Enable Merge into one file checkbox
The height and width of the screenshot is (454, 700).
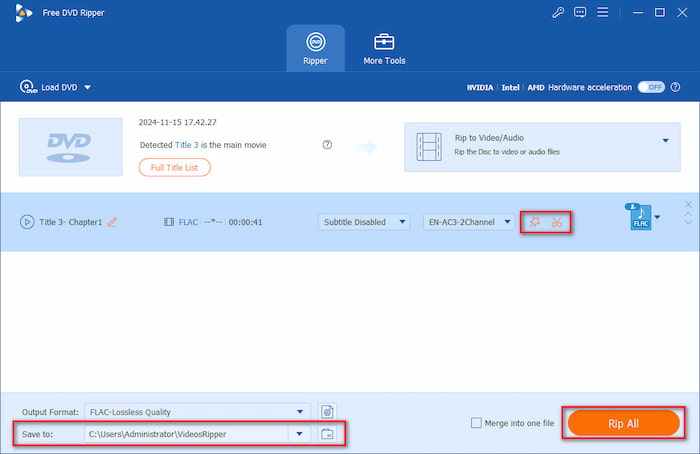[x=476, y=423]
